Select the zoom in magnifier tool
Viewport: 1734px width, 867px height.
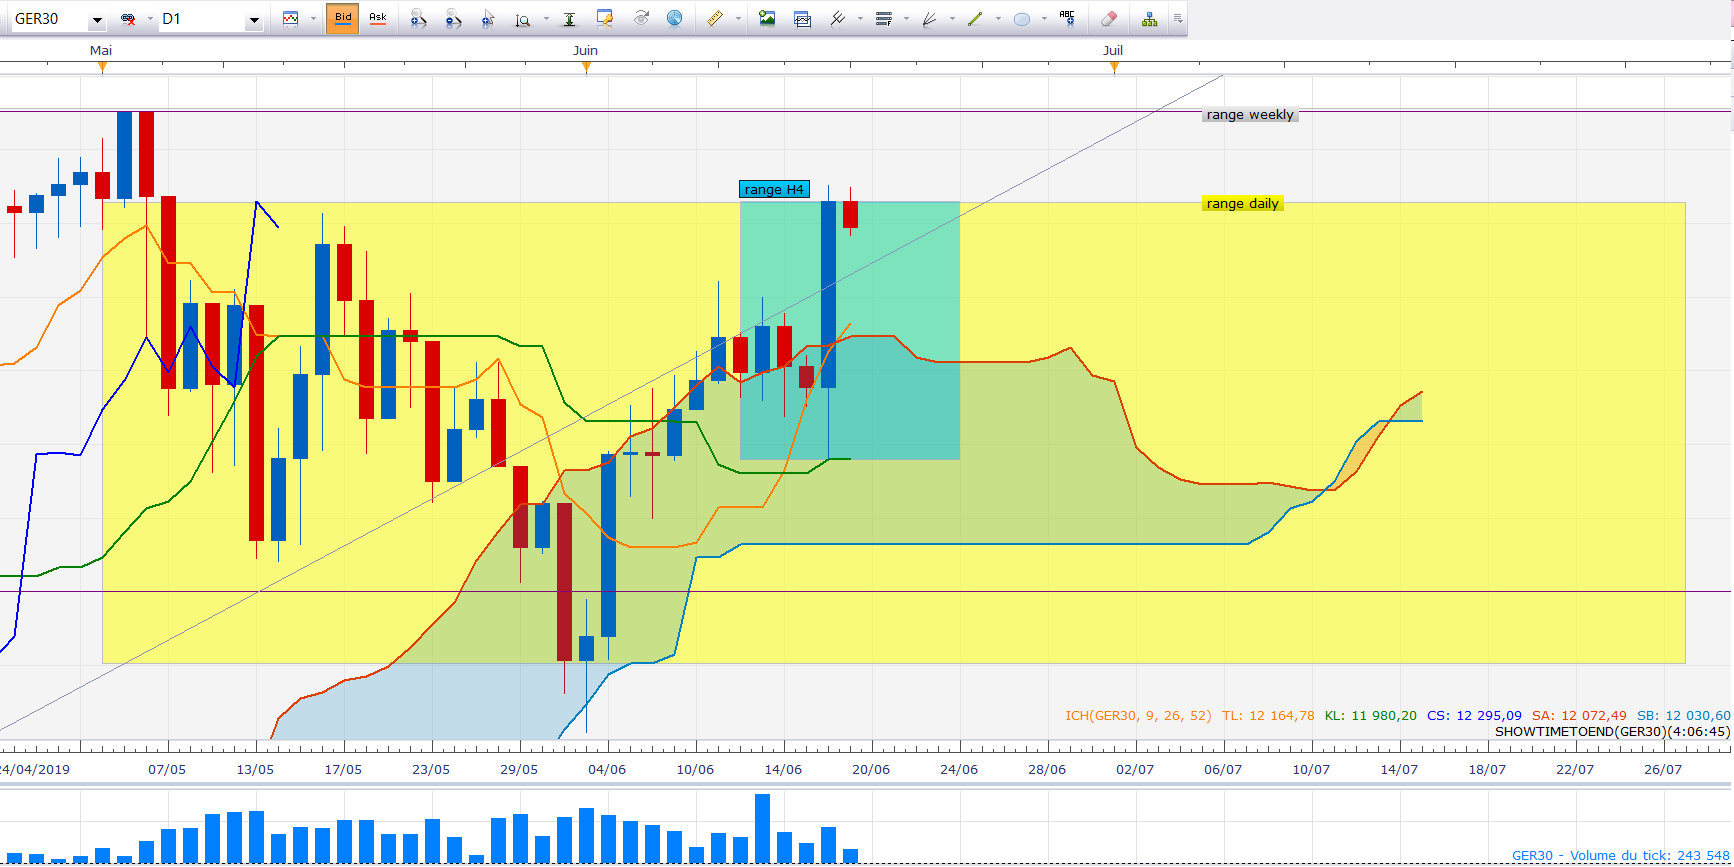(418, 18)
